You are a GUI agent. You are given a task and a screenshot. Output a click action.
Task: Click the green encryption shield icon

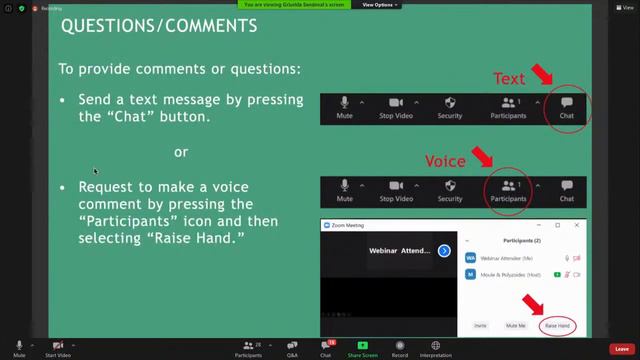pyautogui.click(x=22, y=8)
